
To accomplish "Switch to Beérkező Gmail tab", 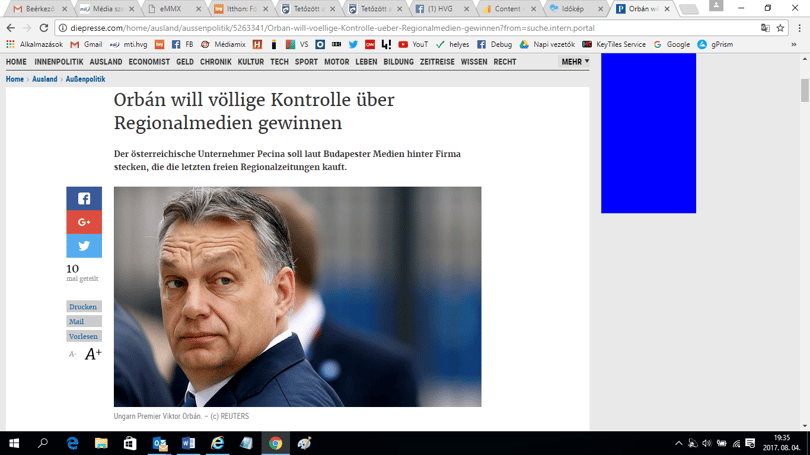I will 40,9.
